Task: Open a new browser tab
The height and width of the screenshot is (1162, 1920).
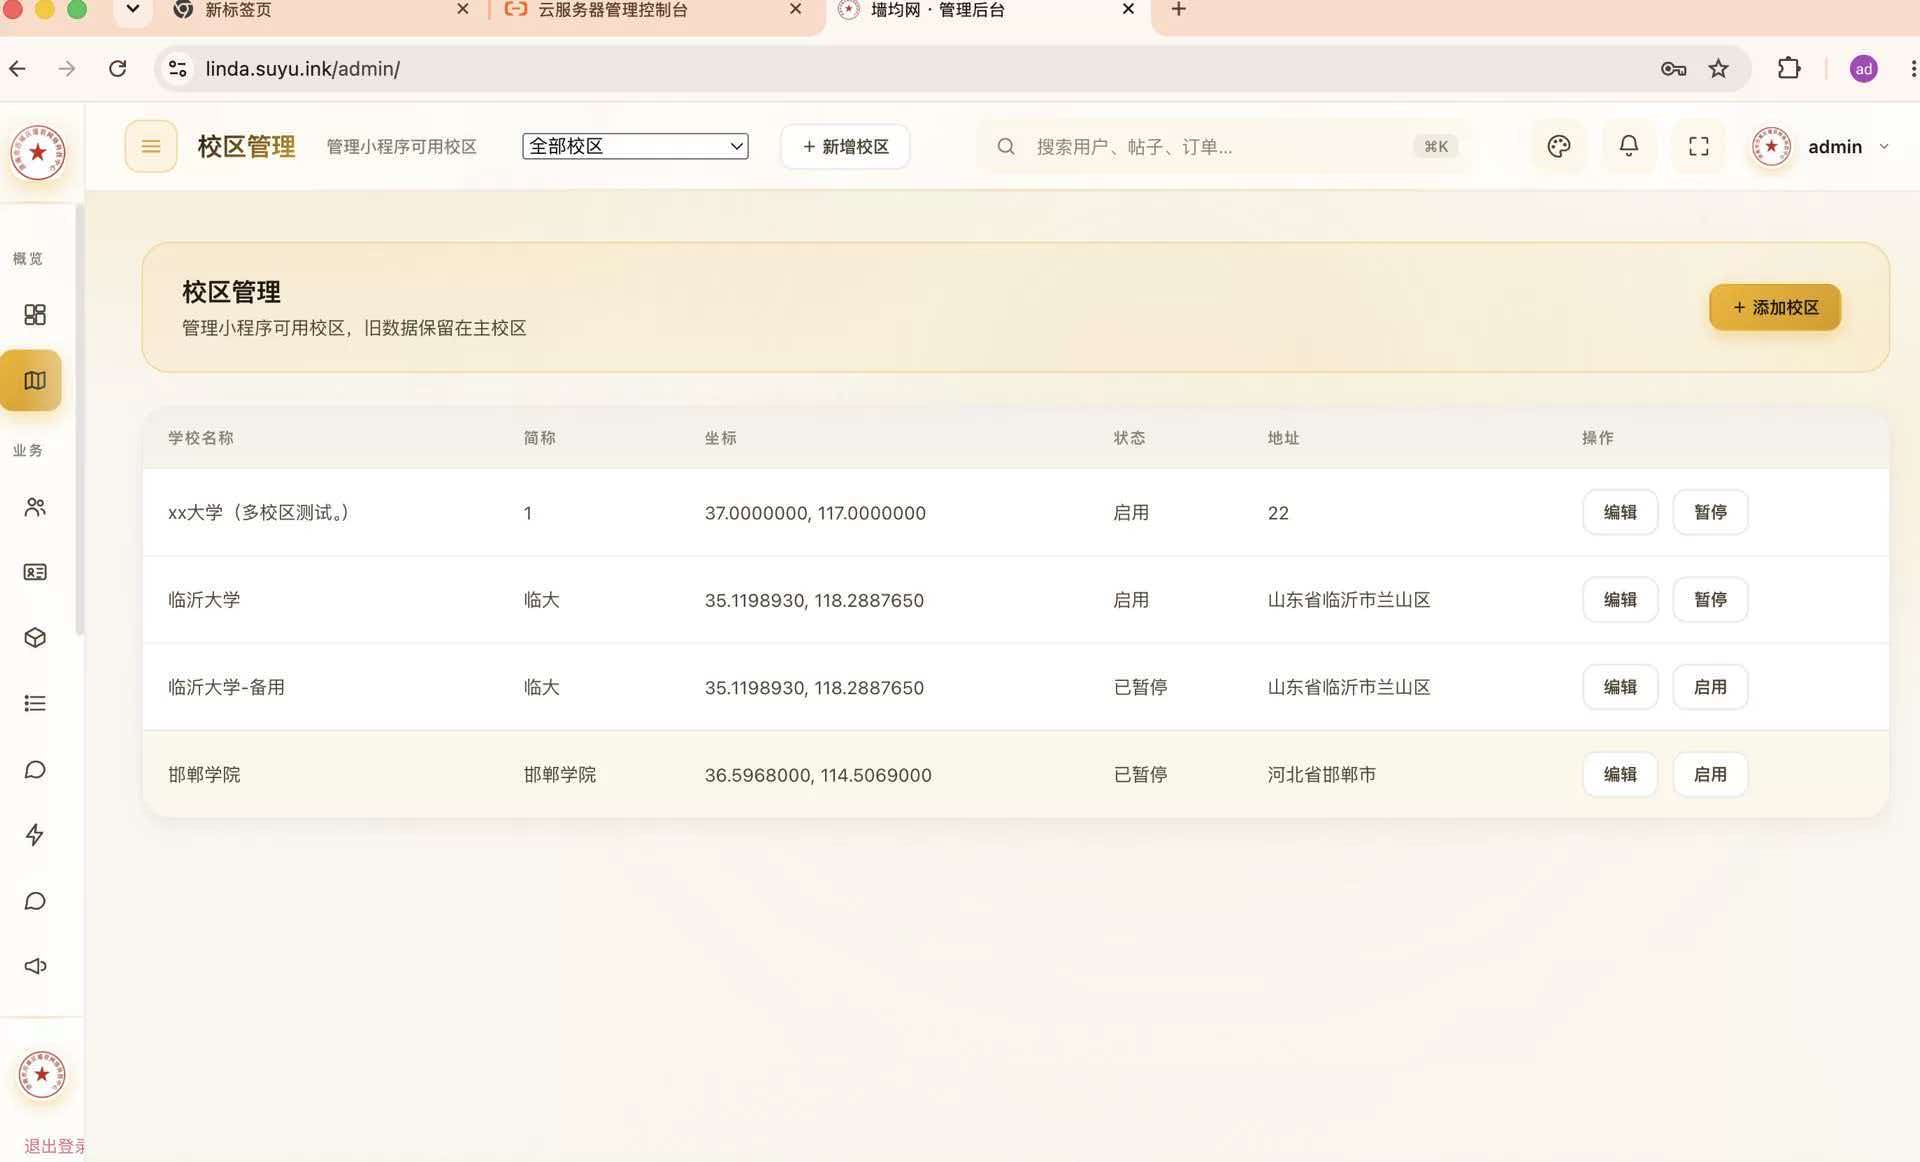Action: tap(1178, 10)
